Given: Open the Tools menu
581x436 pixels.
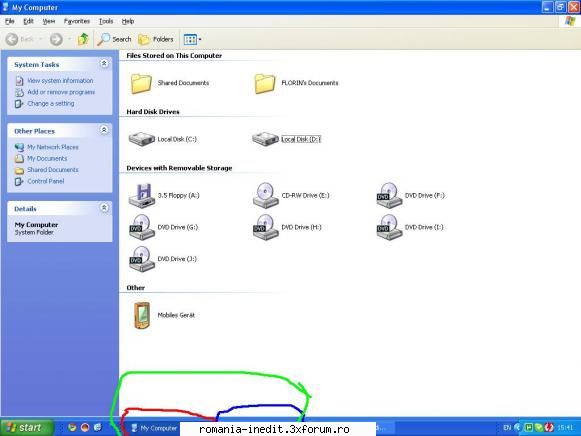Looking at the screenshot, I should pyautogui.click(x=106, y=21).
